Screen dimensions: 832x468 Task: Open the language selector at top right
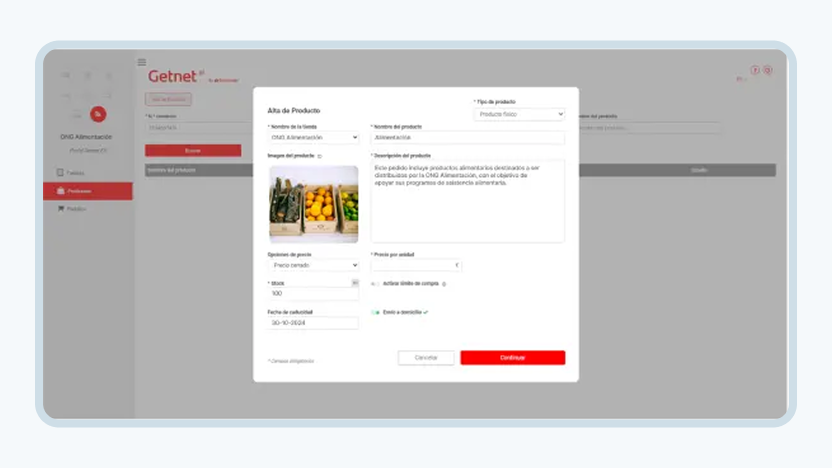[x=741, y=79]
